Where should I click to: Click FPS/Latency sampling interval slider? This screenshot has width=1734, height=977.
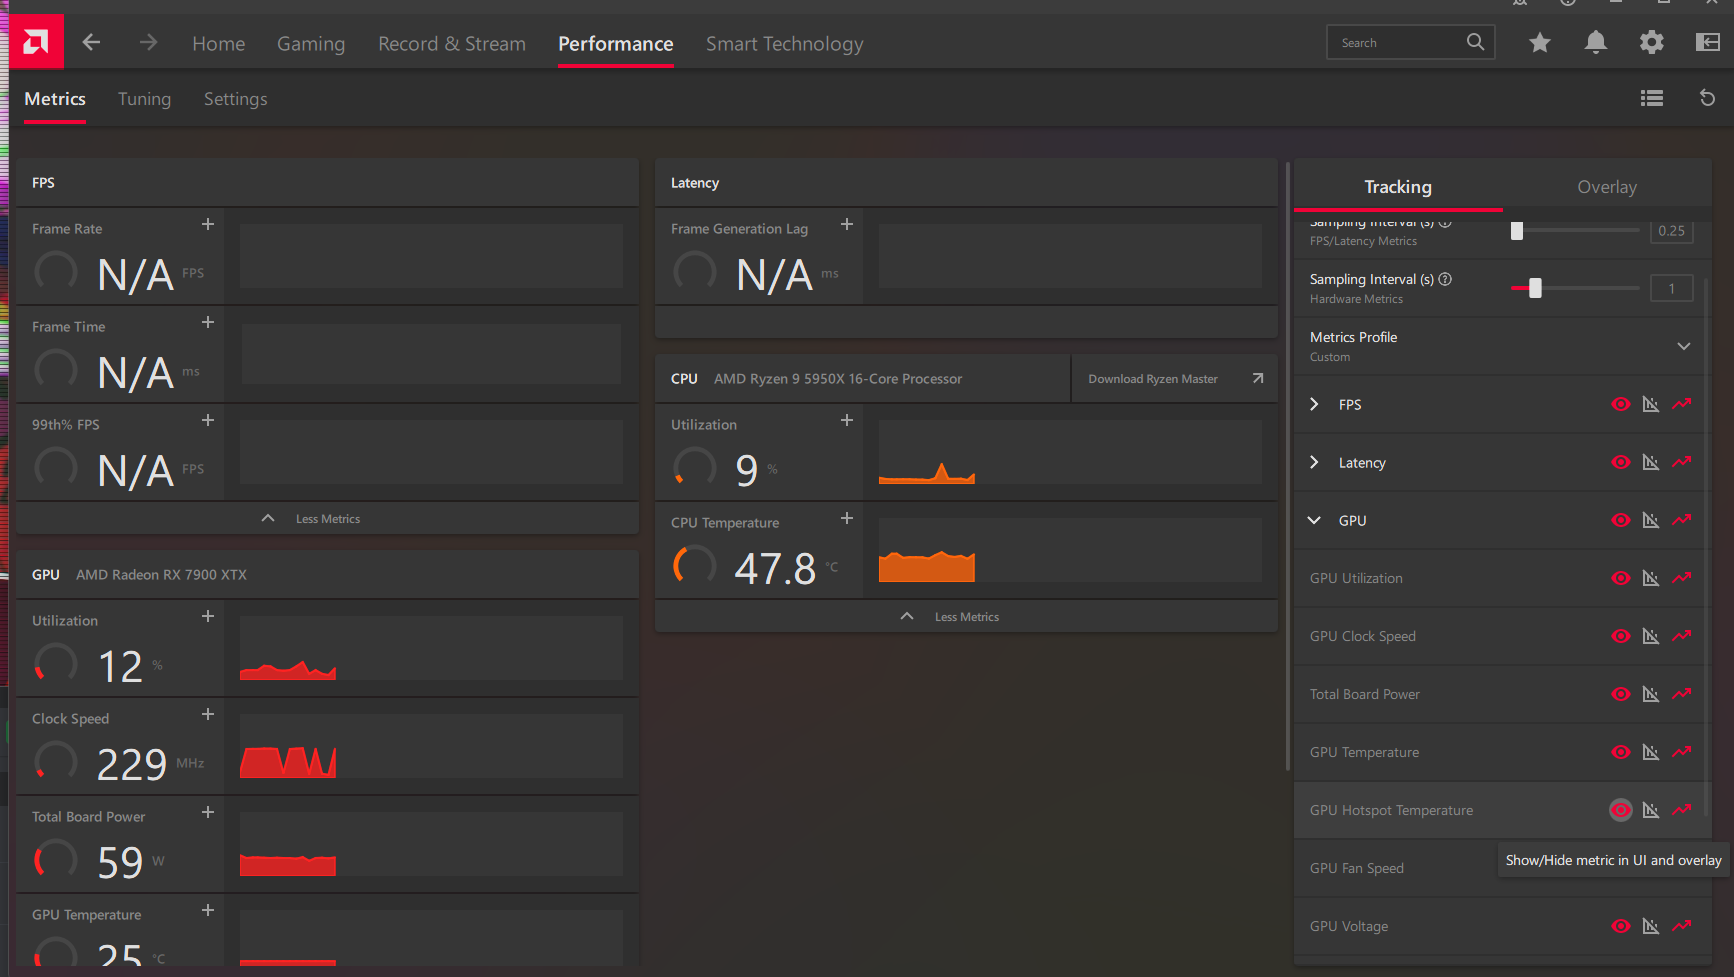pyautogui.click(x=1575, y=231)
